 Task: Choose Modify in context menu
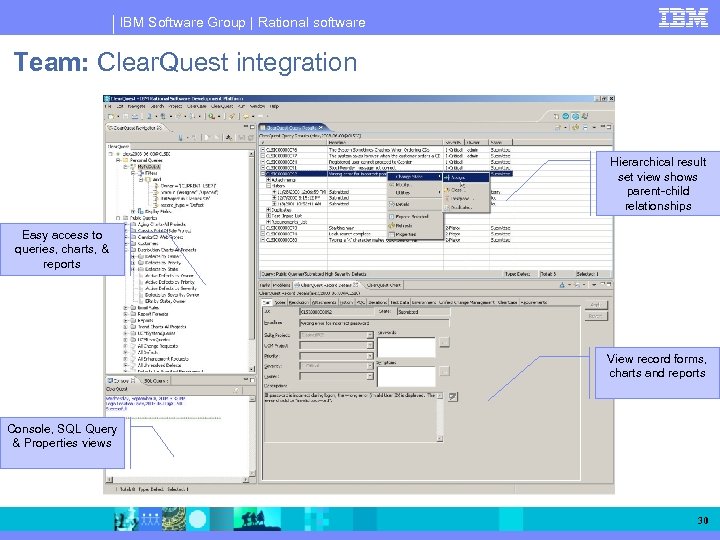coord(415,185)
